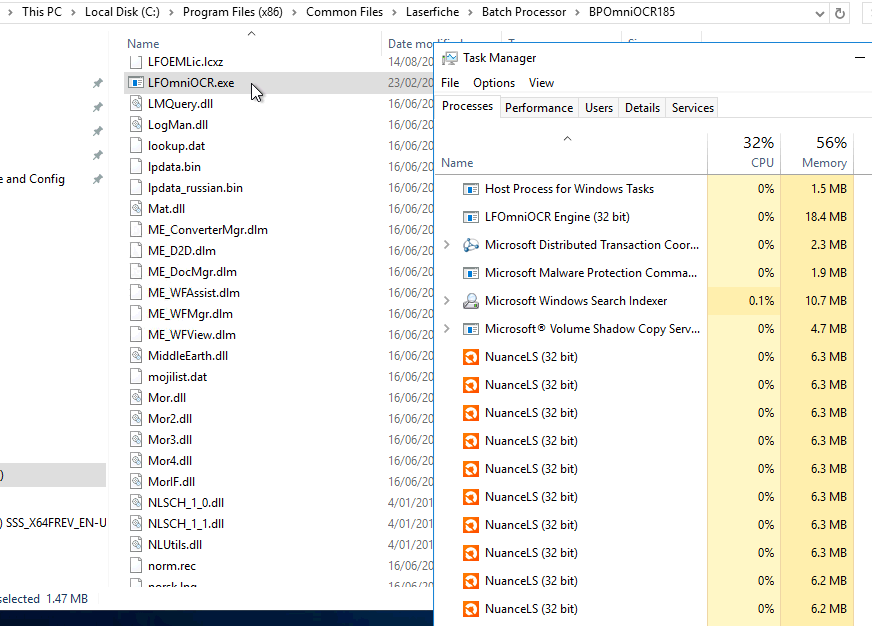Navigate to Common Files in the breadcrumb
872x626 pixels.
pos(344,12)
